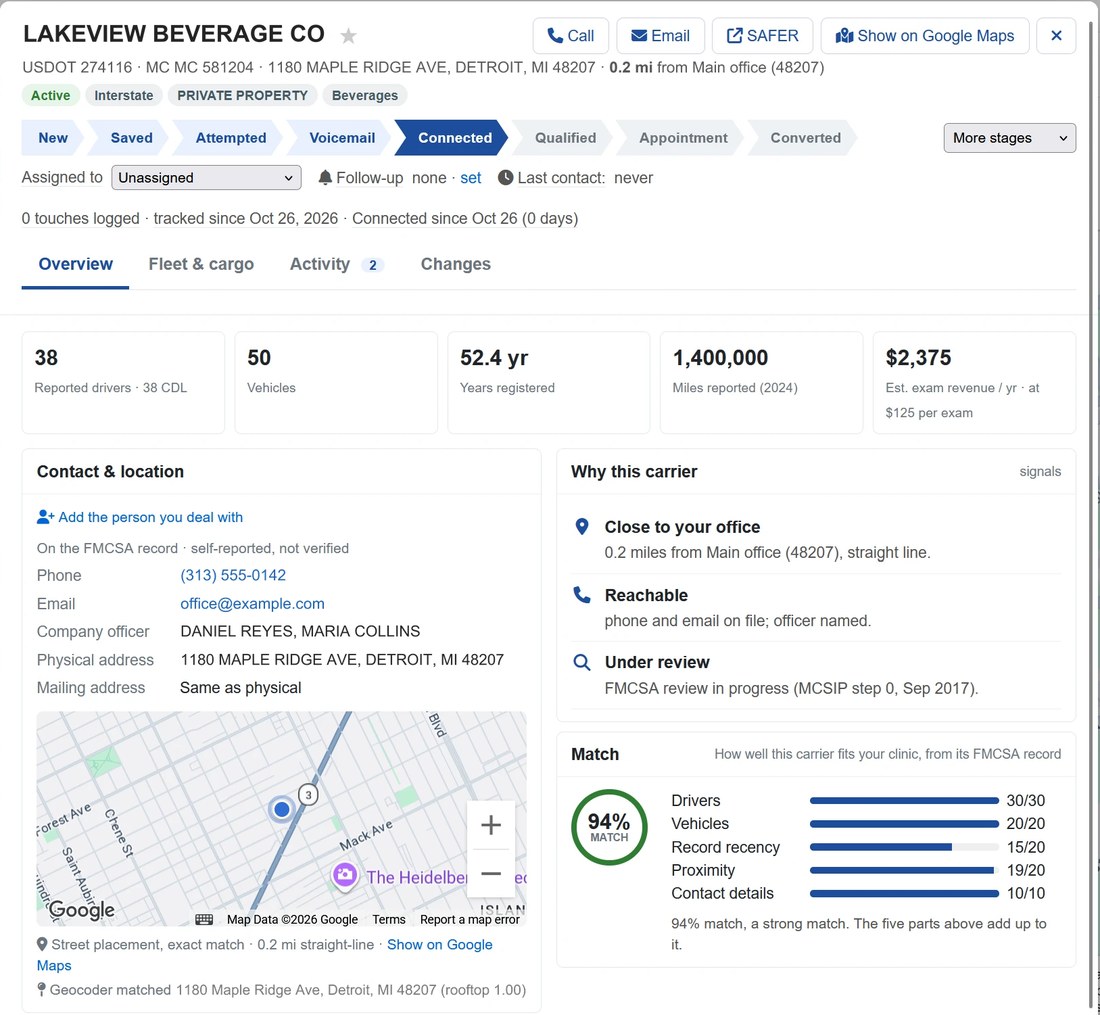The width and height of the screenshot is (1100, 1015).
Task: Select the Connected stage
Action: point(454,137)
